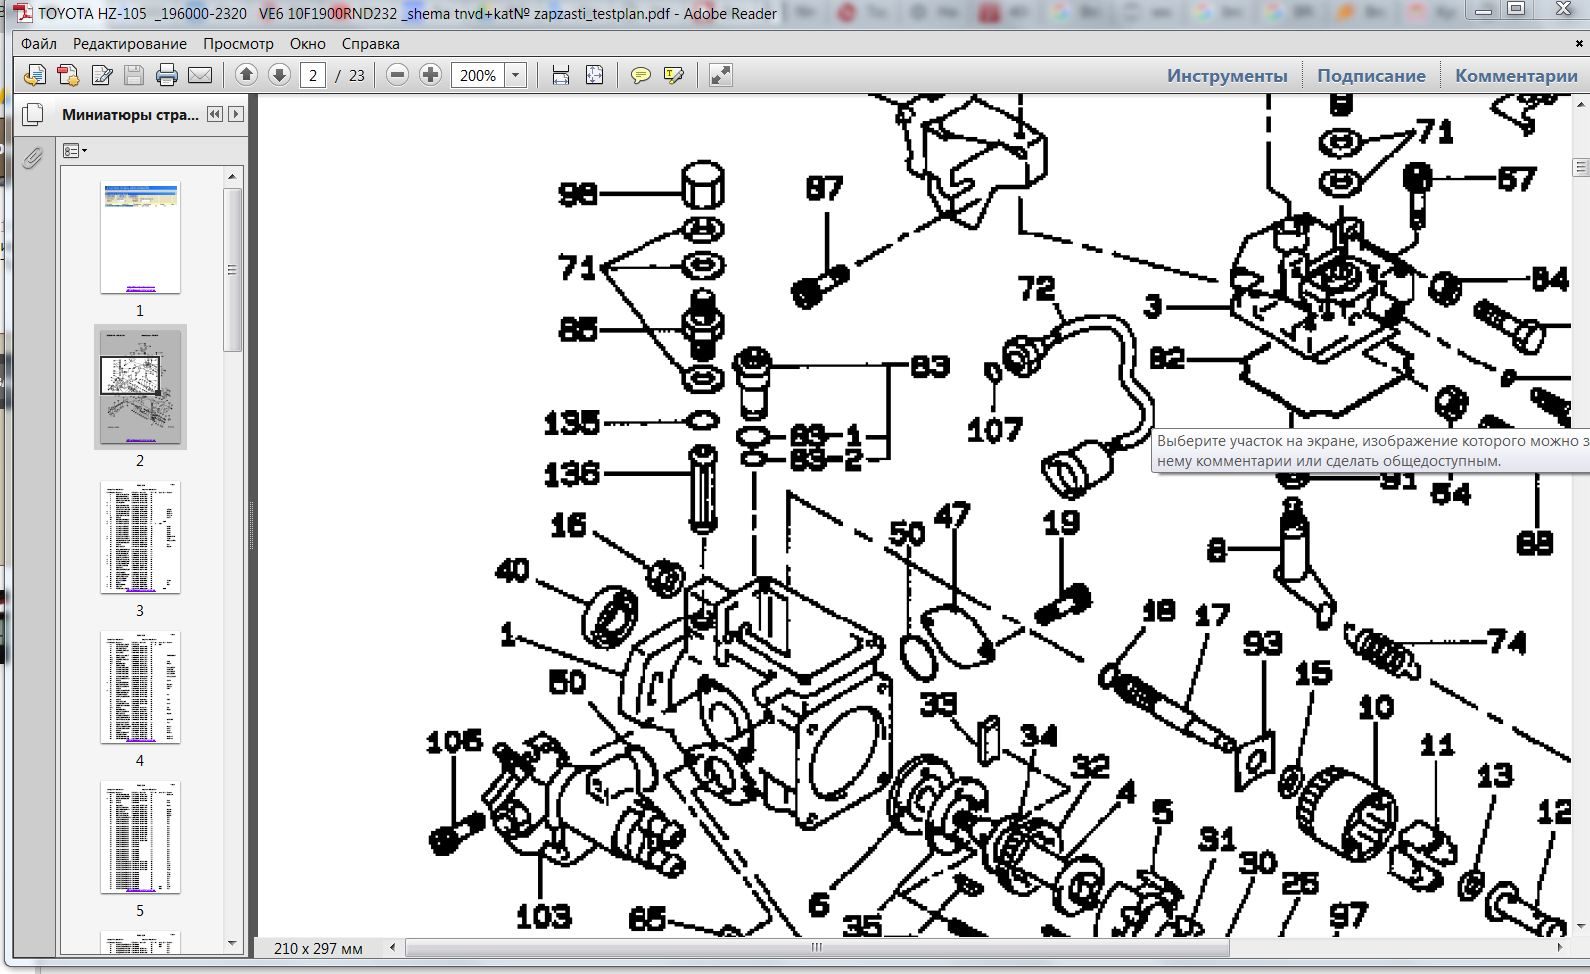The height and width of the screenshot is (974, 1590).
Task: Click part number 87 in diagram
Action: (824, 188)
